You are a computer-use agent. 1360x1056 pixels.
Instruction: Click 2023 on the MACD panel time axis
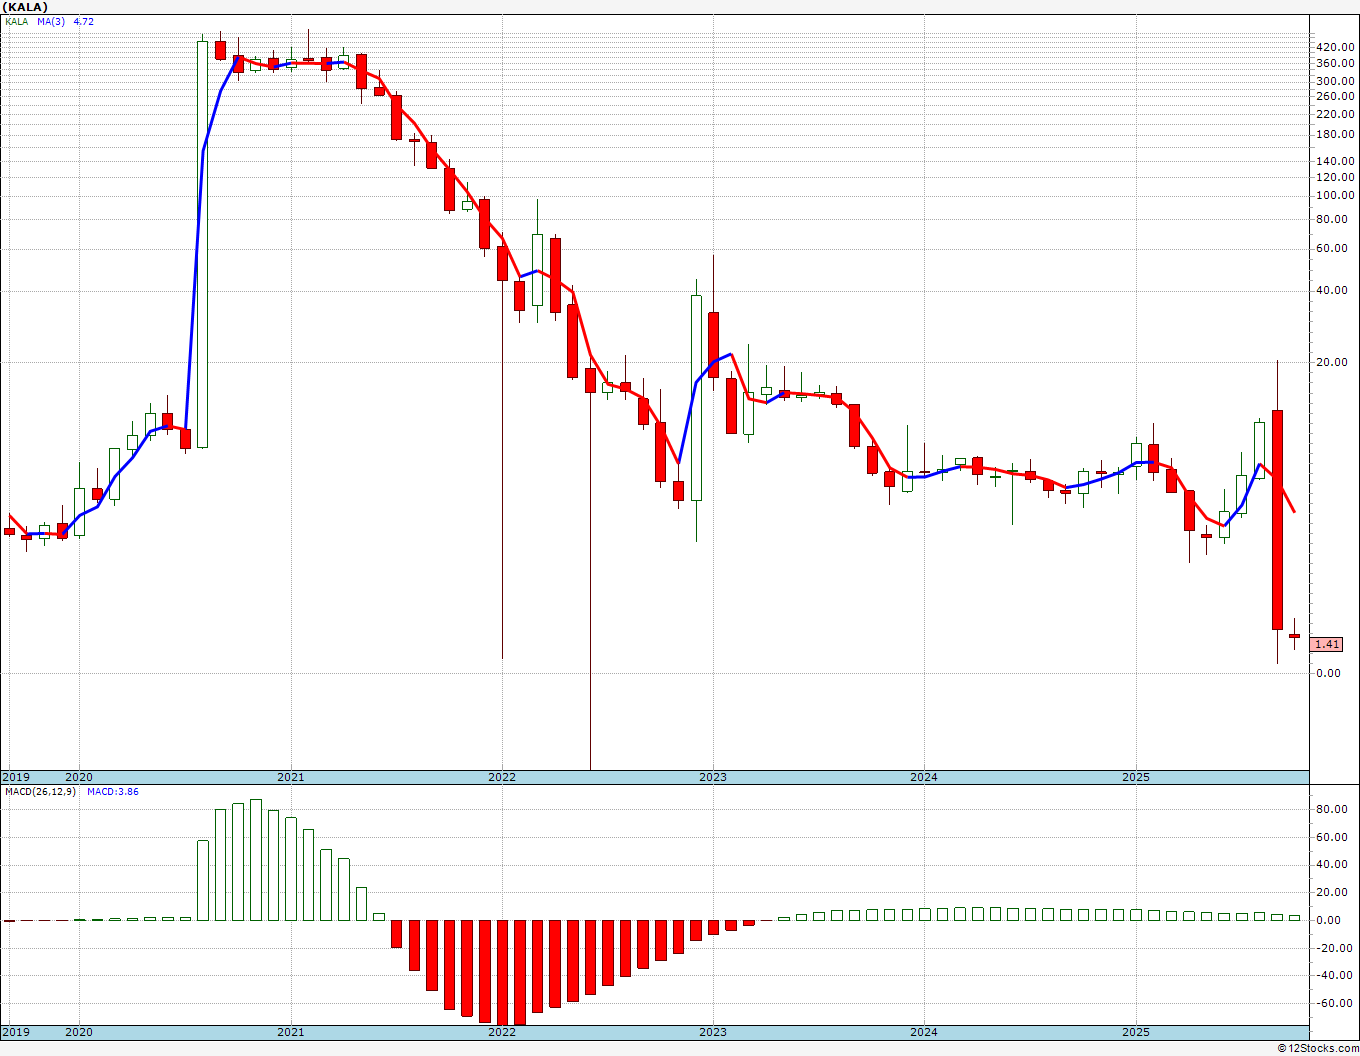click(713, 1032)
